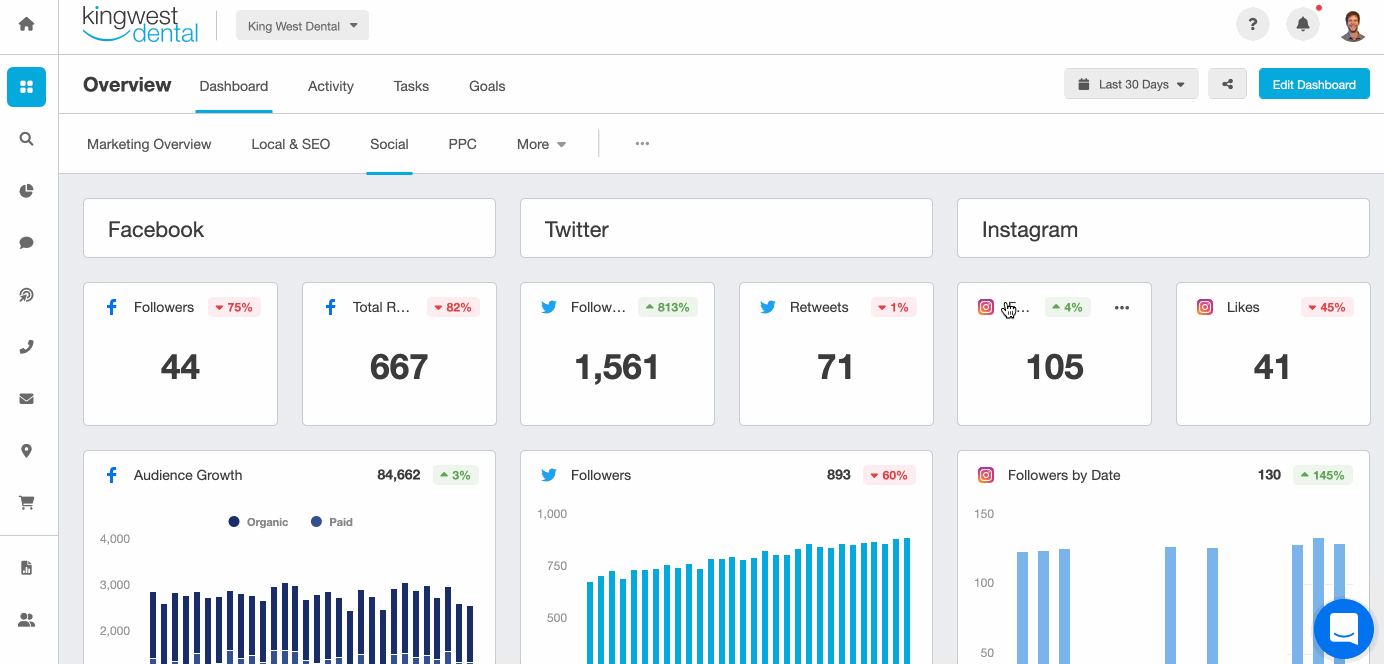This screenshot has width=1384, height=664.
Task: Open the shopping cart icon in sidebar
Action: [x=27, y=503]
